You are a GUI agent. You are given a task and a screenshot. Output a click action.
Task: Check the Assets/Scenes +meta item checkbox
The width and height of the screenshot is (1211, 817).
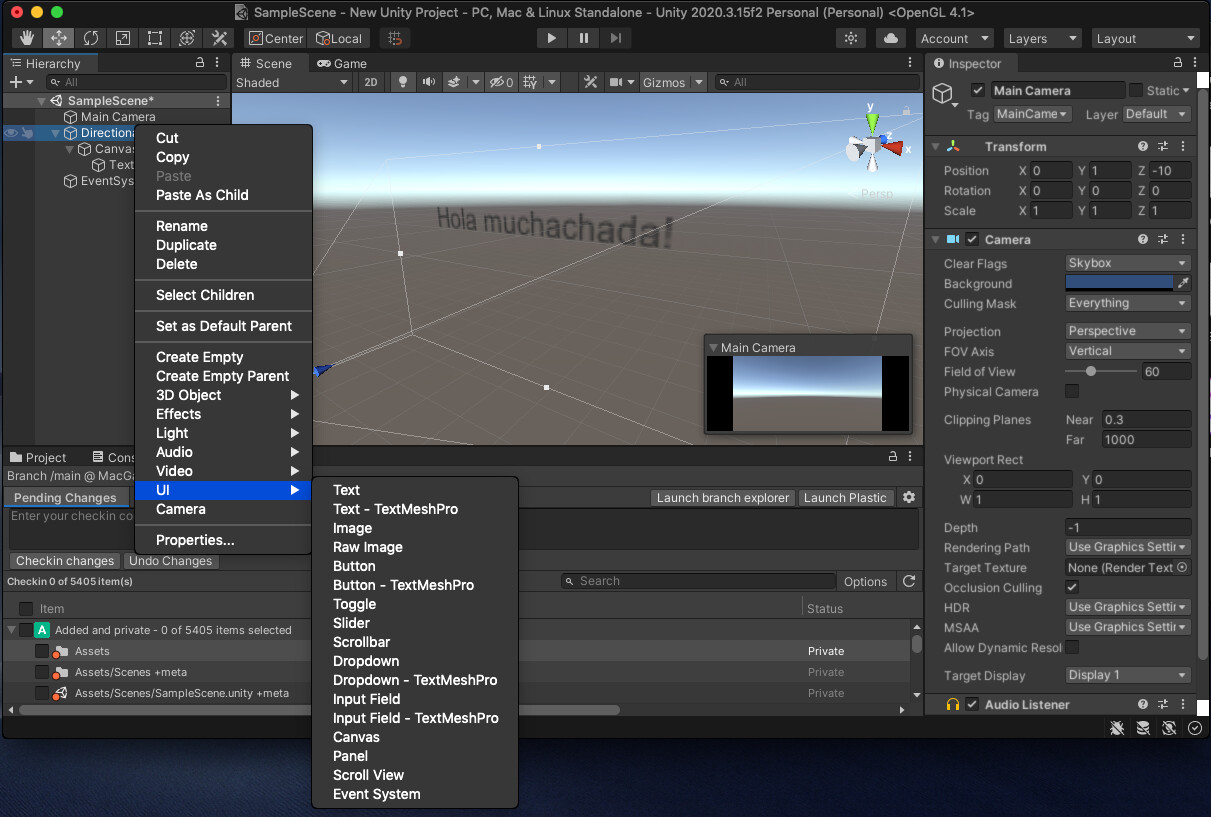[42, 672]
